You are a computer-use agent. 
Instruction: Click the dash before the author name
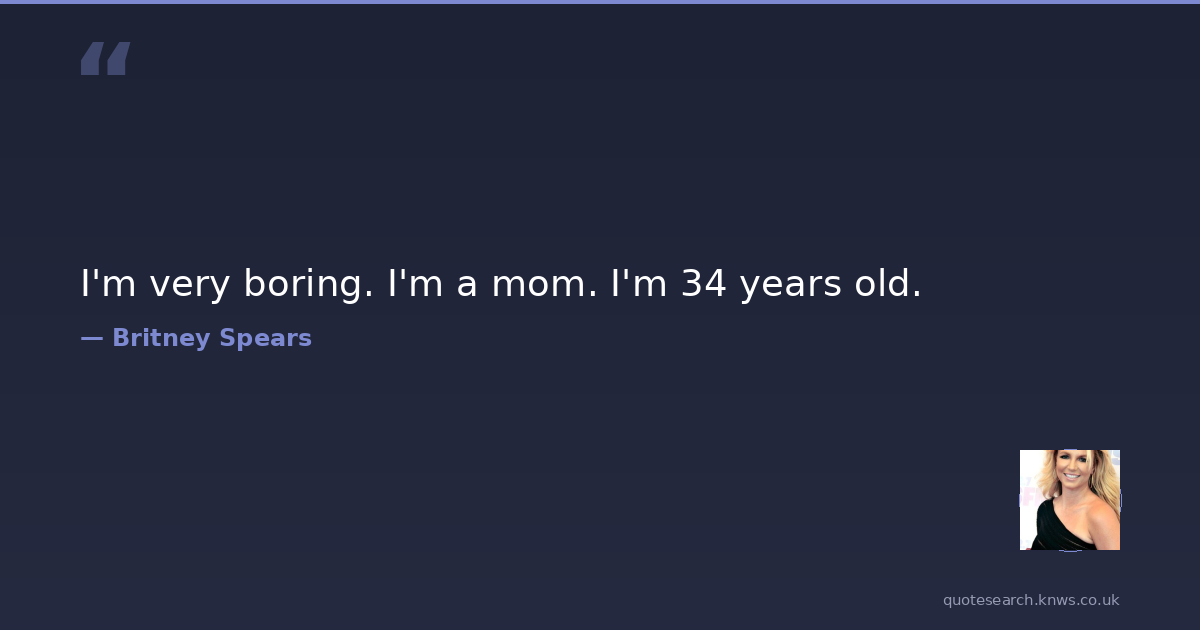(x=91, y=338)
